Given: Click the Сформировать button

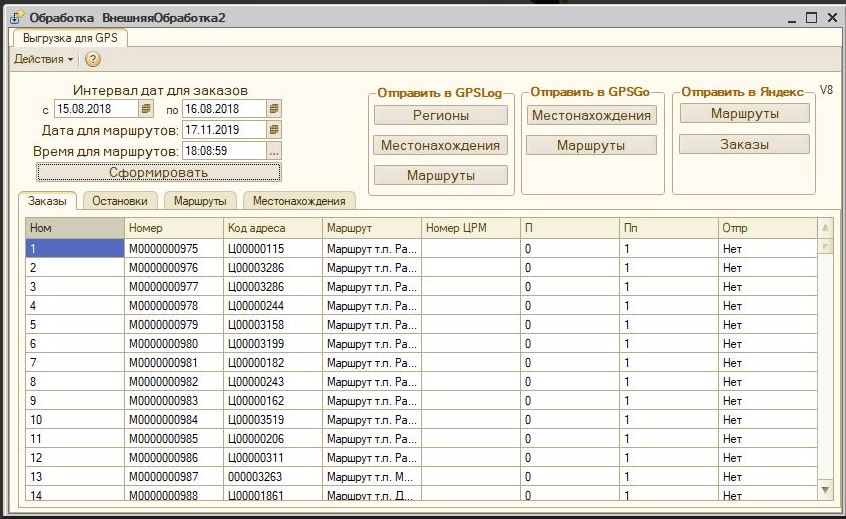Looking at the screenshot, I should pos(159,173).
